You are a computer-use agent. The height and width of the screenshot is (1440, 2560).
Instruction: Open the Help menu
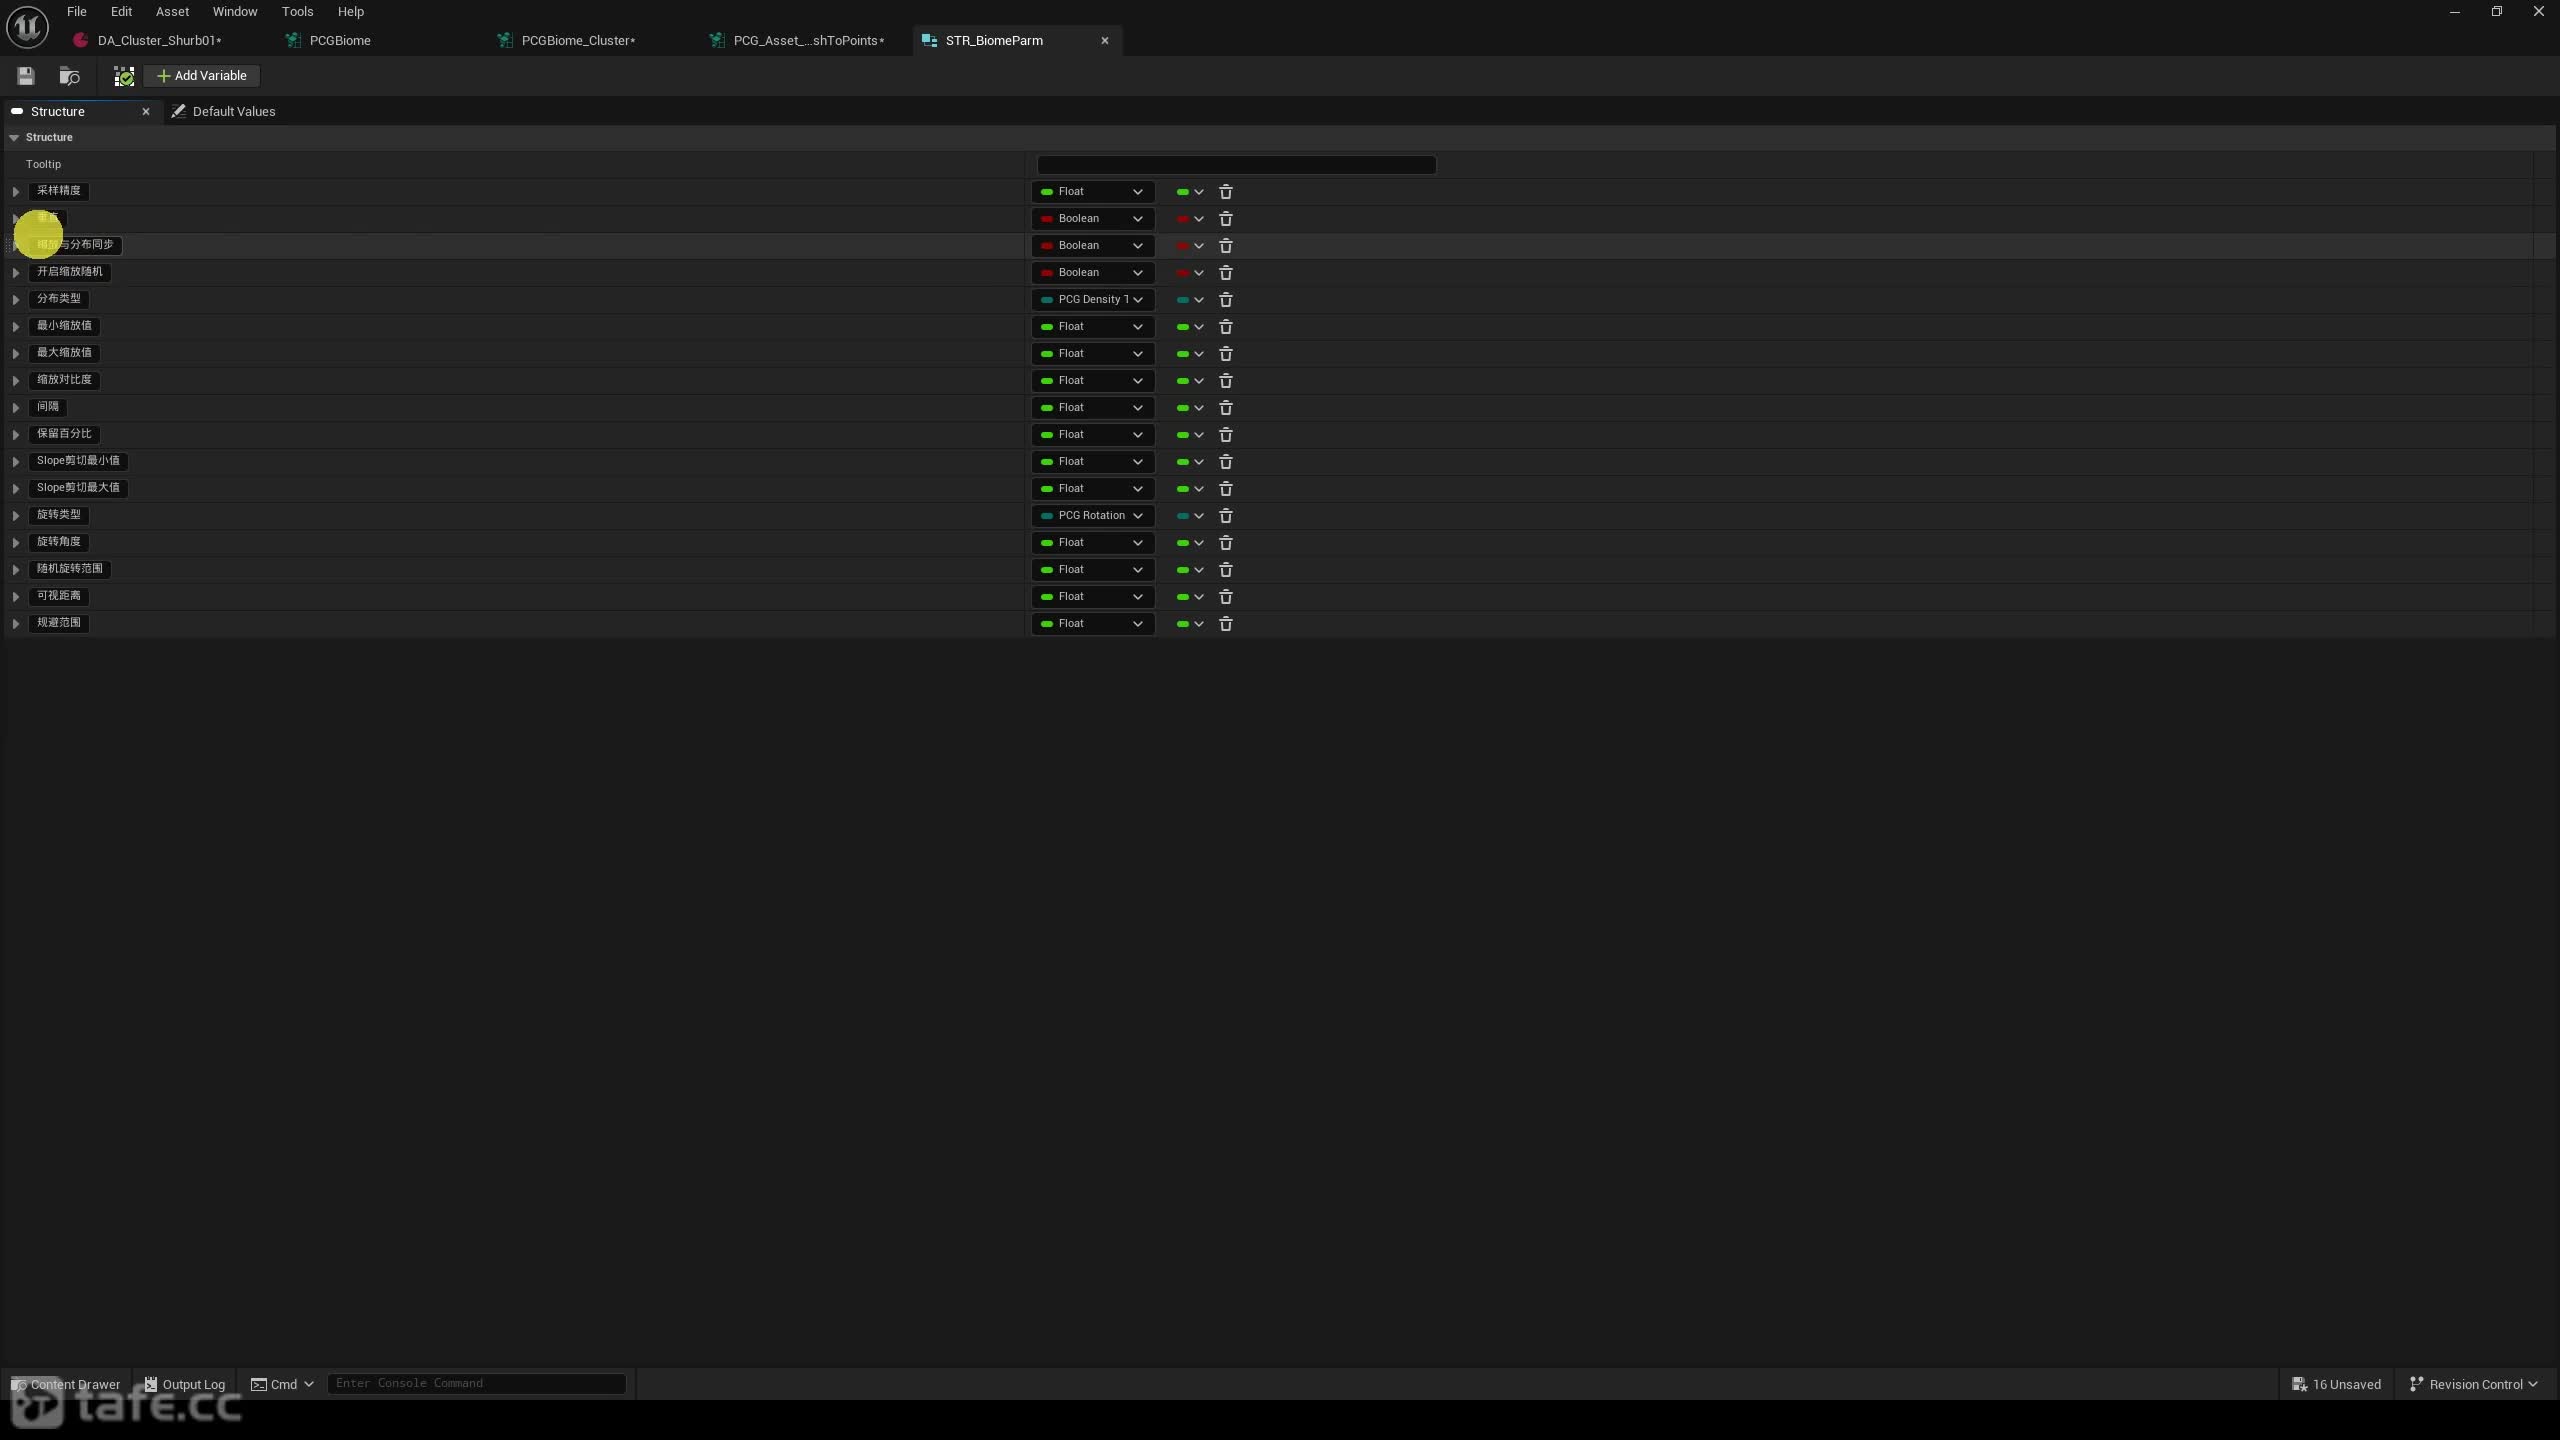pyautogui.click(x=351, y=12)
